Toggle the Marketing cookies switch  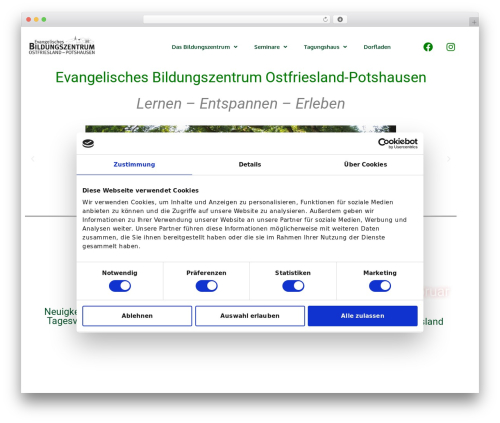coord(380,286)
